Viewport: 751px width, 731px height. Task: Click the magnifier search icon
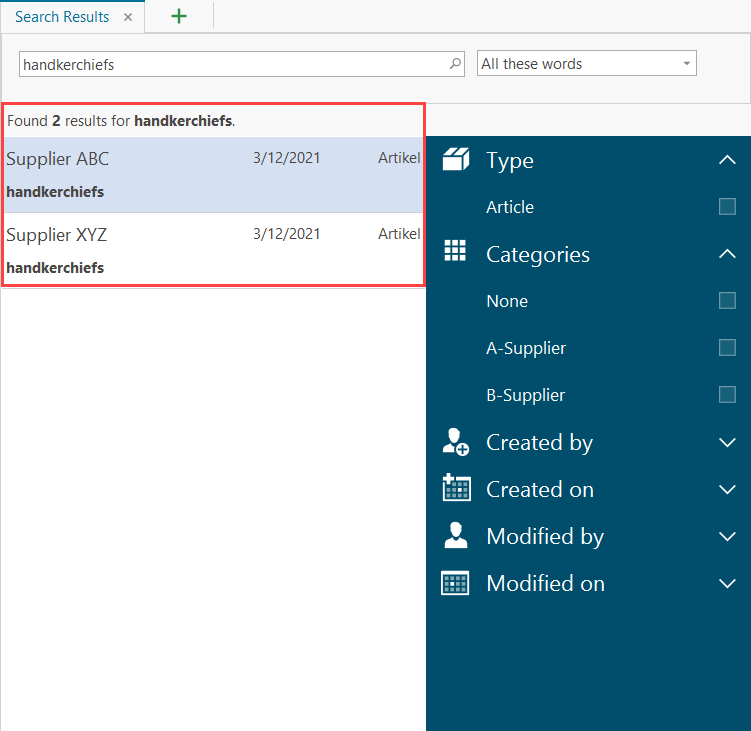456,64
